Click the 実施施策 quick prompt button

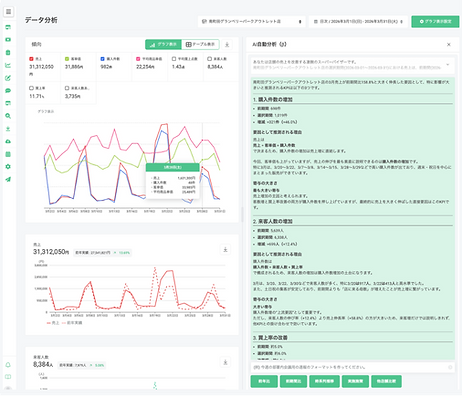pos(355,381)
